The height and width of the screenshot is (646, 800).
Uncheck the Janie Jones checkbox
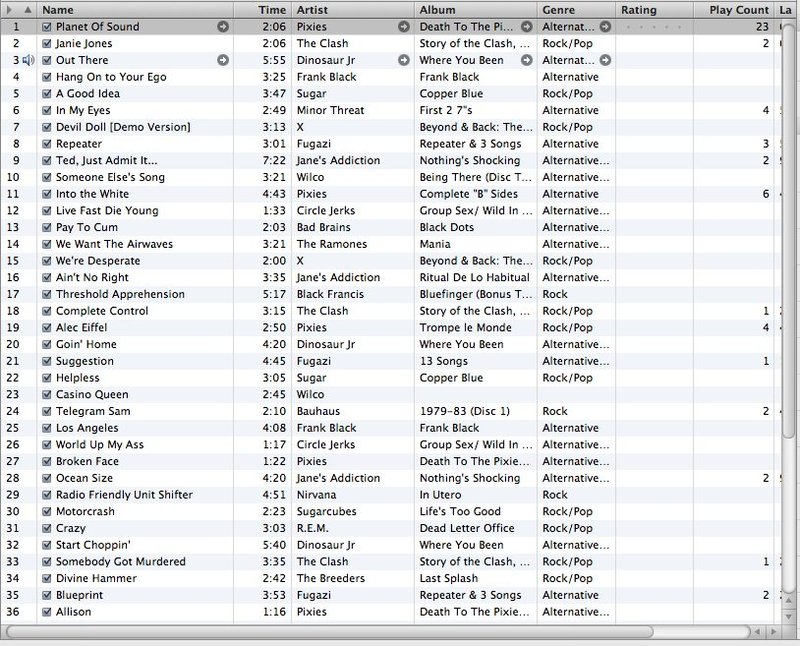(47, 43)
